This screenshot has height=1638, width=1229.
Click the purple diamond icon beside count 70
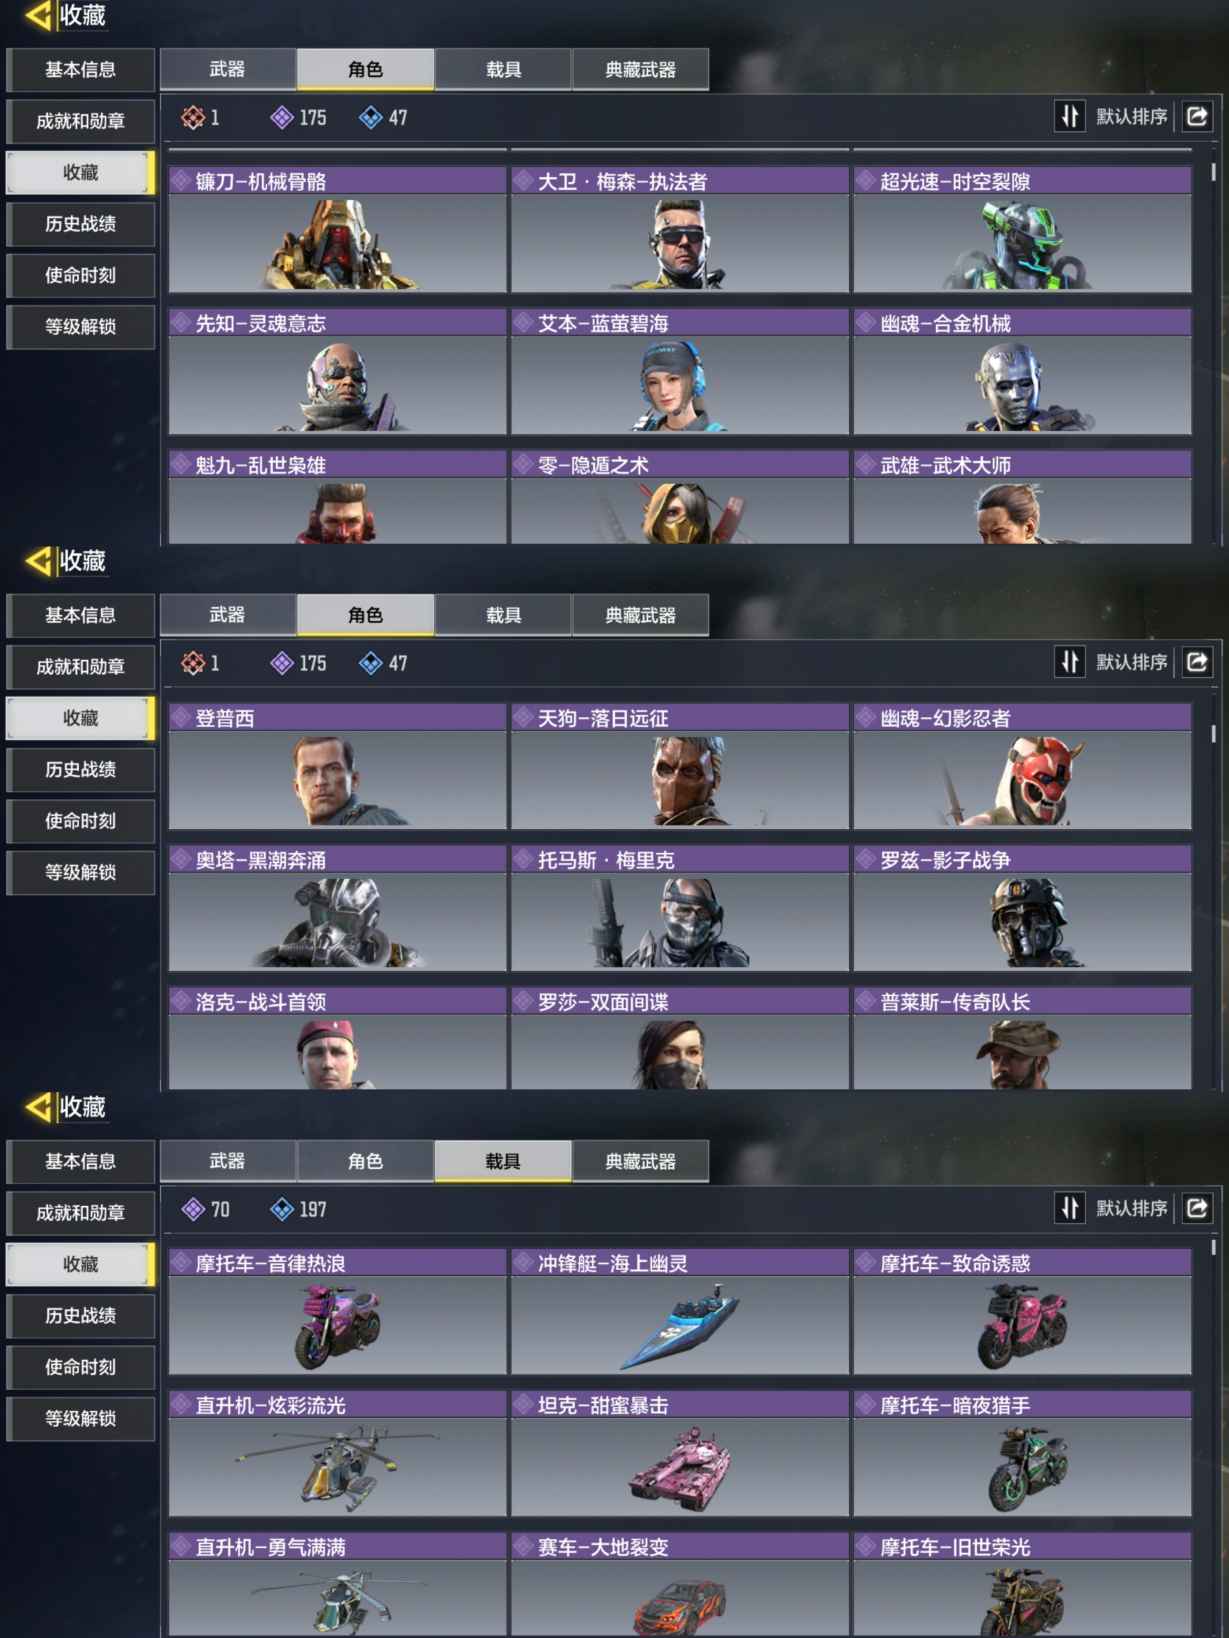pos(193,1209)
